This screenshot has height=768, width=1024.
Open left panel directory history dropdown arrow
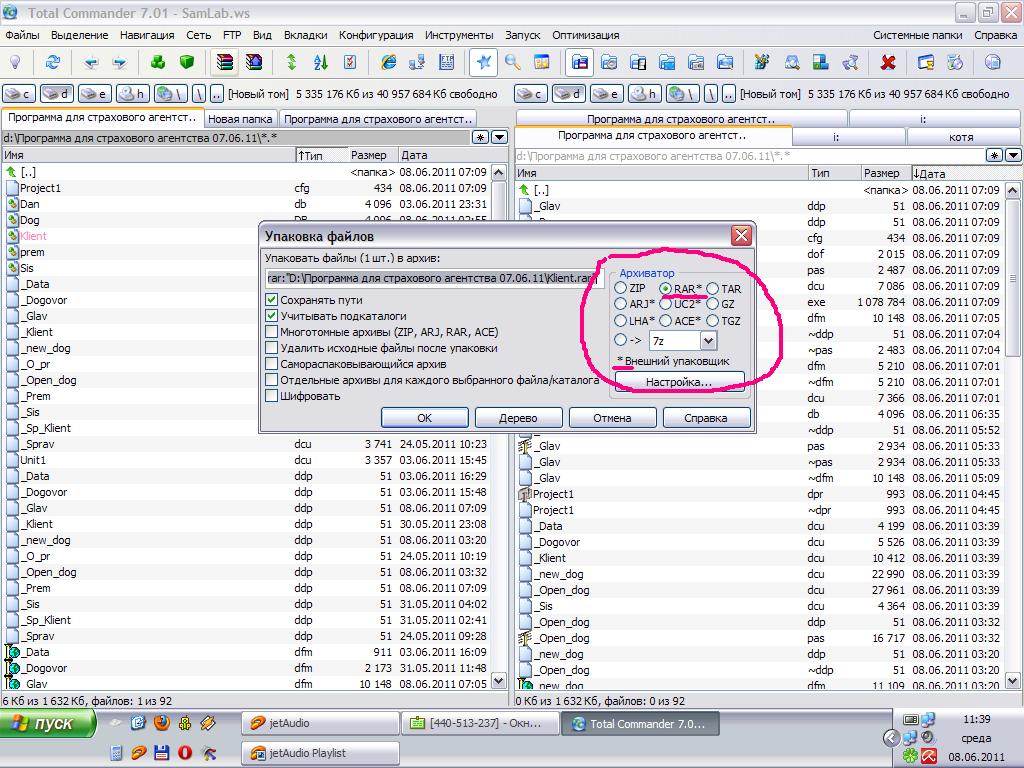click(500, 137)
